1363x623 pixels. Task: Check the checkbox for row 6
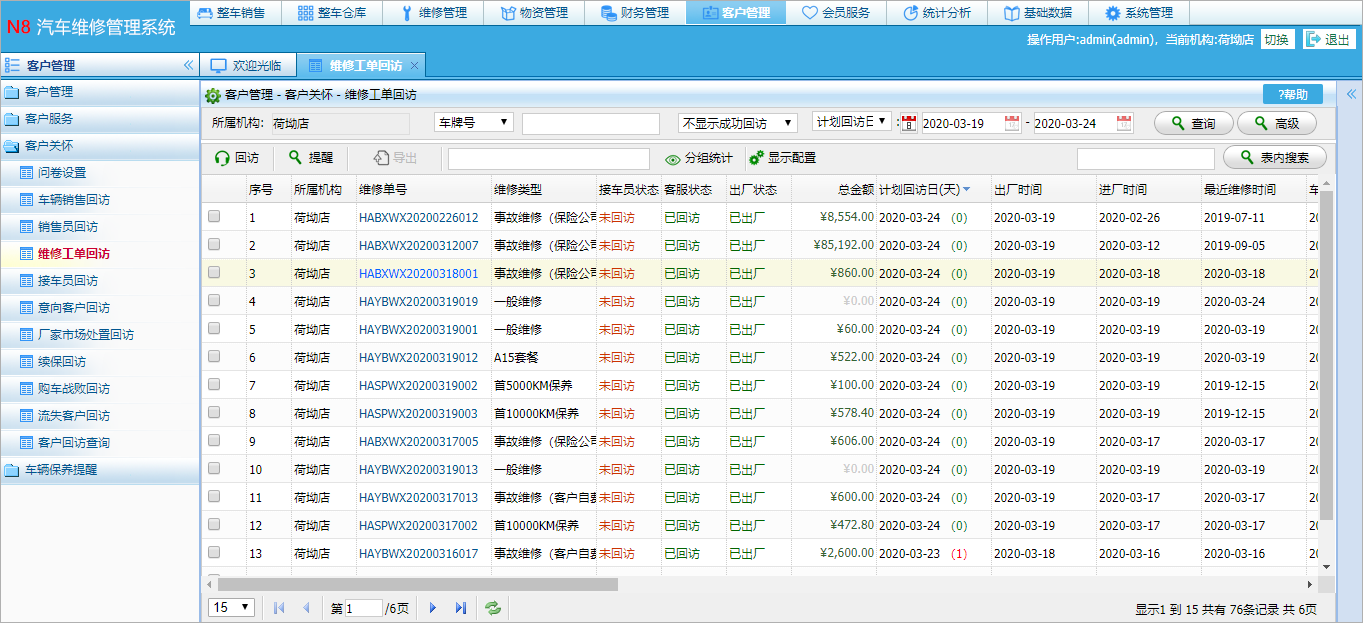coord(214,356)
